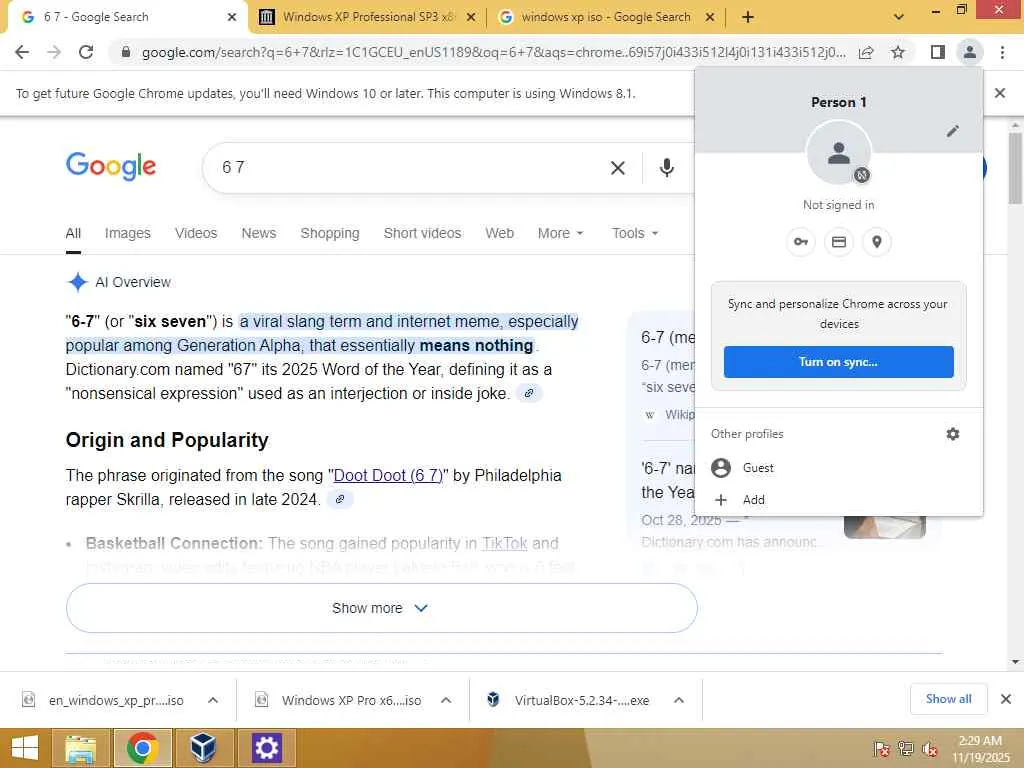Open Windows Start button
The width and height of the screenshot is (1024, 768).
(24, 748)
